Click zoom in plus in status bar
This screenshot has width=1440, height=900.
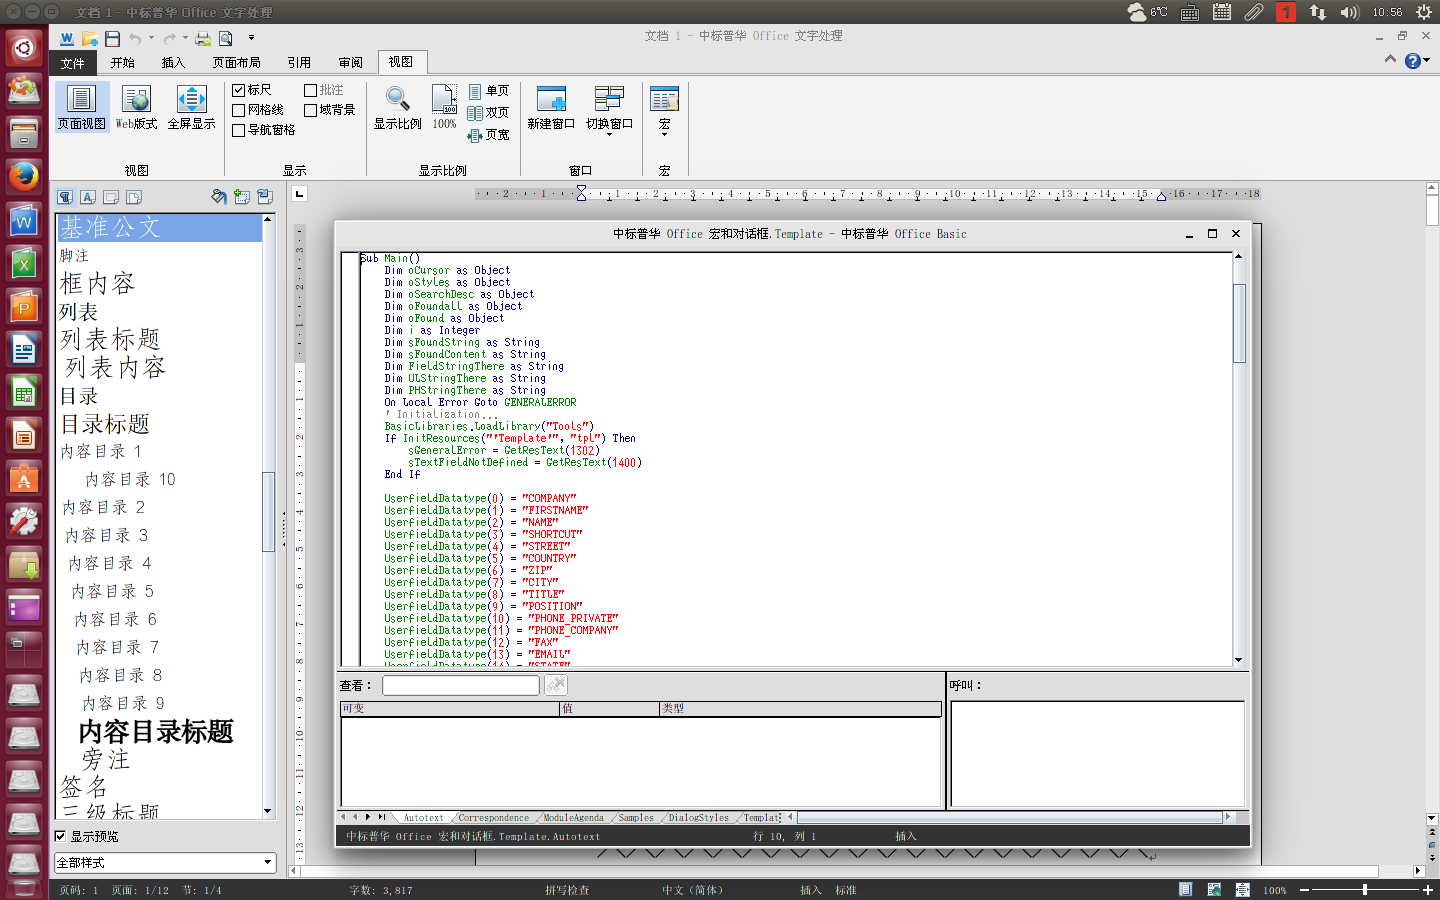1427,889
